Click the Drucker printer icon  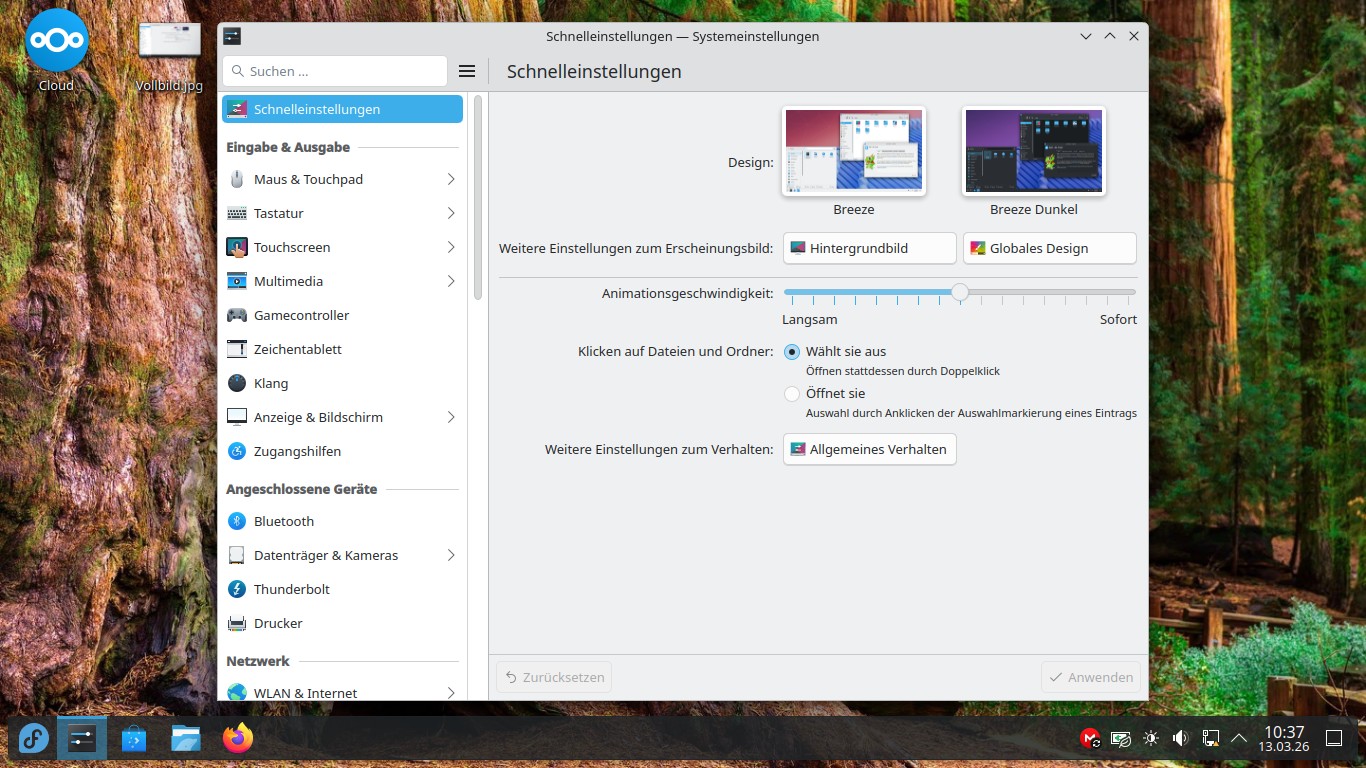(237, 623)
